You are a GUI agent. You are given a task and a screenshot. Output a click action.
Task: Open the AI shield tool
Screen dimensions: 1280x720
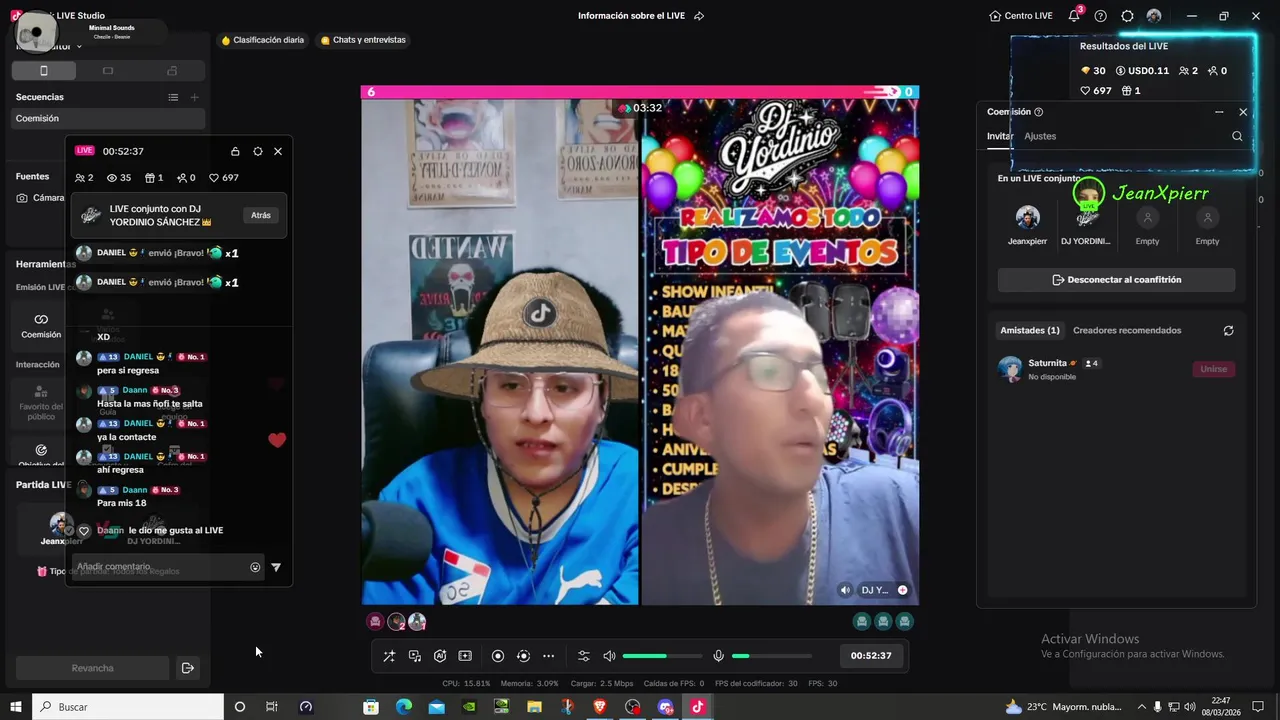440,656
